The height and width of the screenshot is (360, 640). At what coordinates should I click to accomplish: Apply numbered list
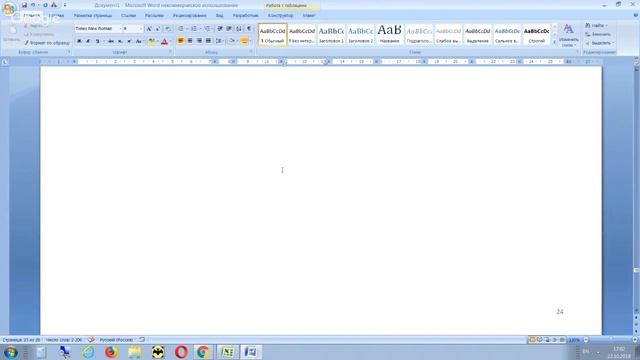194,29
